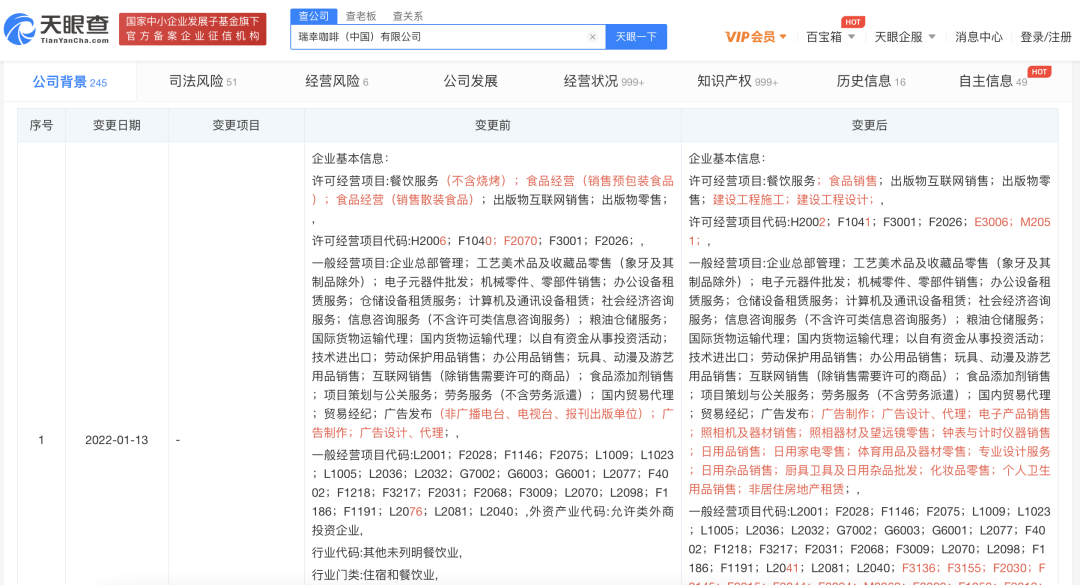The image size is (1080, 585).
Task: Open the 百宝箱 menu link
Action: click(824, 37)
